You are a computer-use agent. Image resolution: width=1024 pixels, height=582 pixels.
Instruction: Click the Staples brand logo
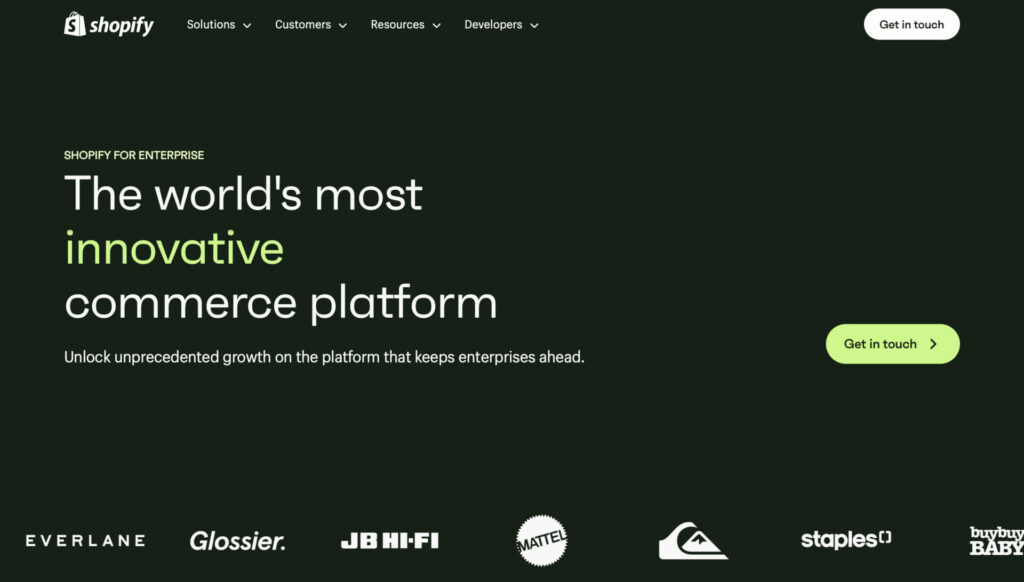tap(846, 540)
